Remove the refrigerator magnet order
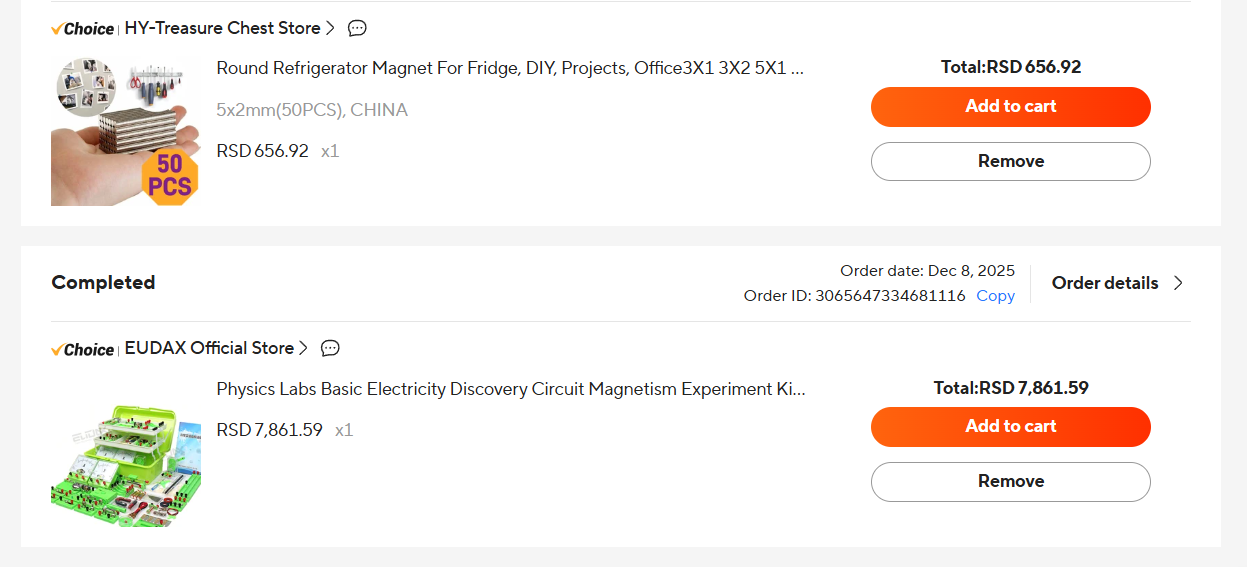Viewport: 1247px width, 567px height. tap(1010, 161)
